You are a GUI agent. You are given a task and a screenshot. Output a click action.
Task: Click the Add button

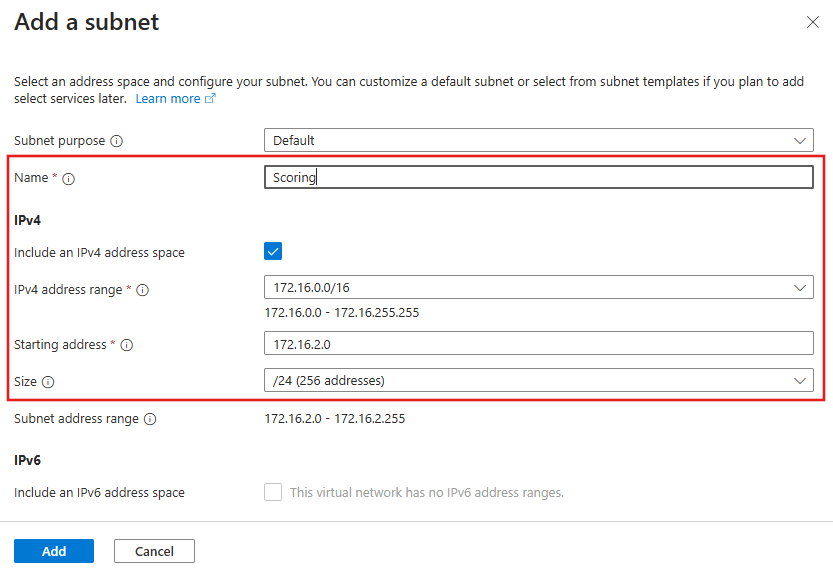click(53, 550)
